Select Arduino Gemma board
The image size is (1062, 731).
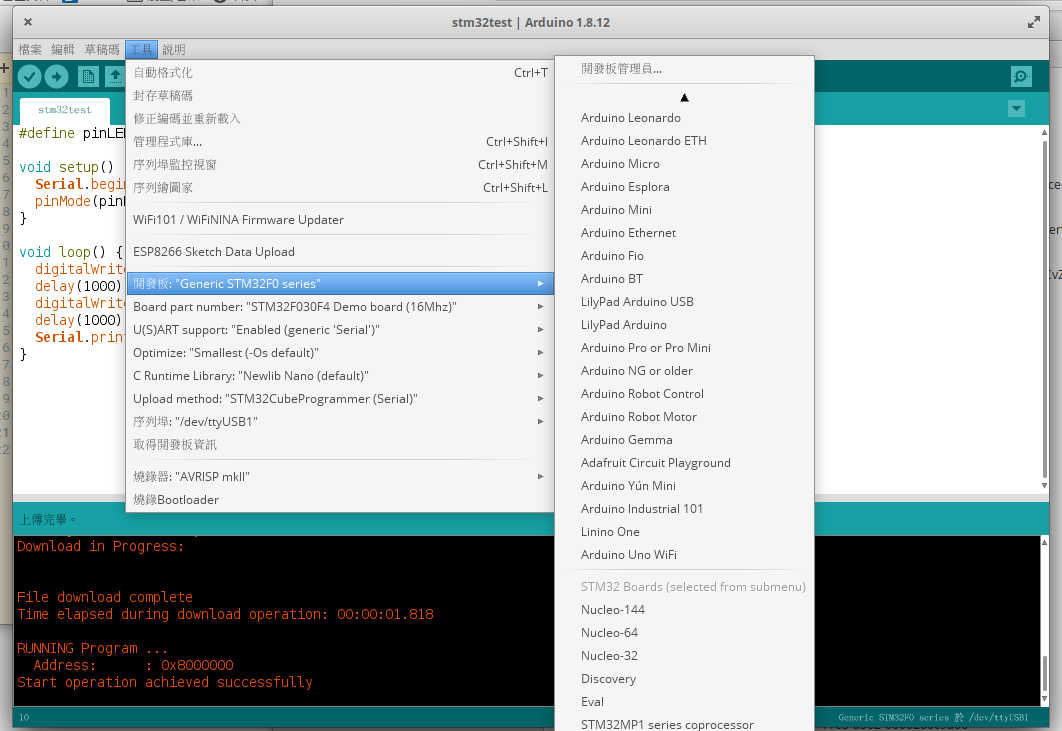pyautogui.click(x=684, y=440)
